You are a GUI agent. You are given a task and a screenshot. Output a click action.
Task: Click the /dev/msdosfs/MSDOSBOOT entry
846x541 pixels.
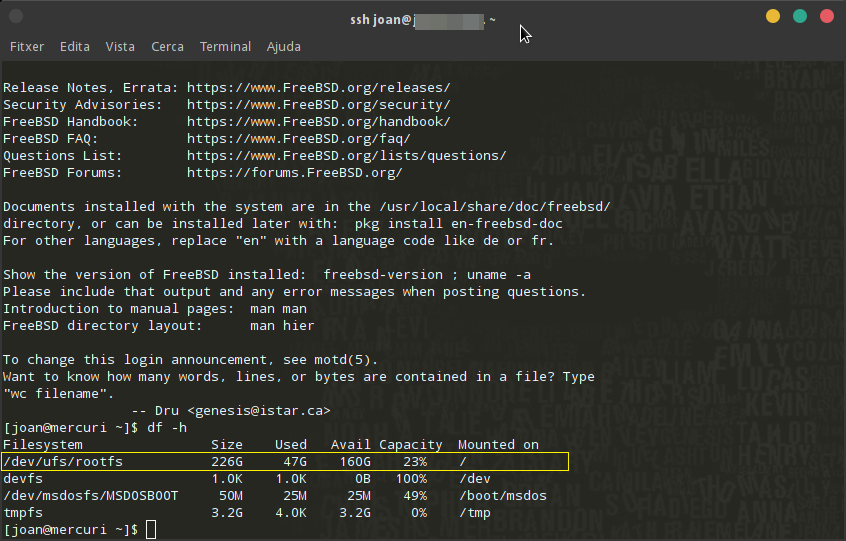(x=91, y=496)
